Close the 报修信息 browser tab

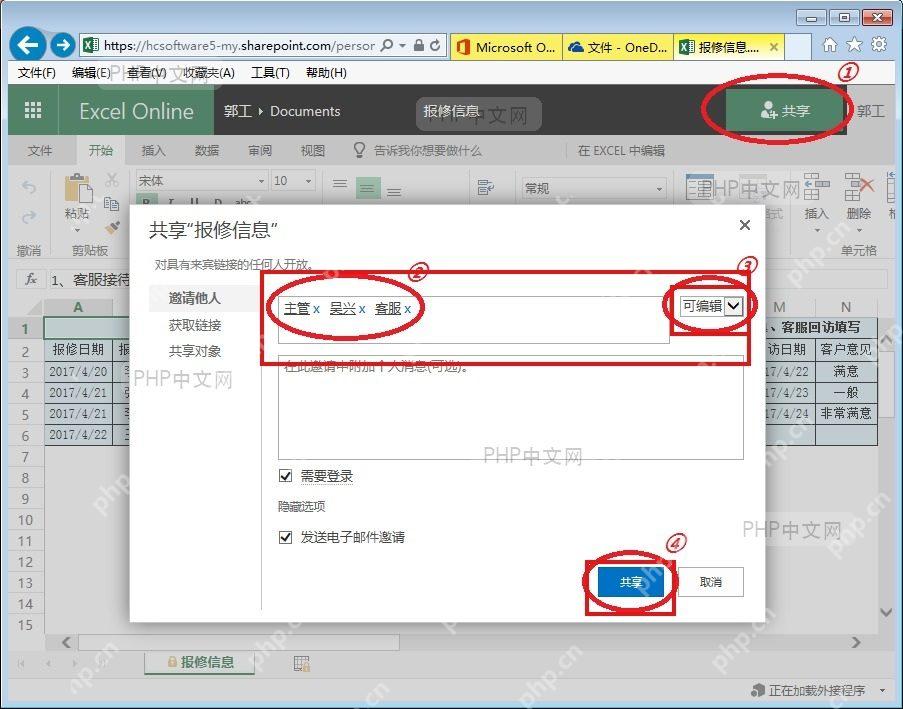click(x=774, y=47)
